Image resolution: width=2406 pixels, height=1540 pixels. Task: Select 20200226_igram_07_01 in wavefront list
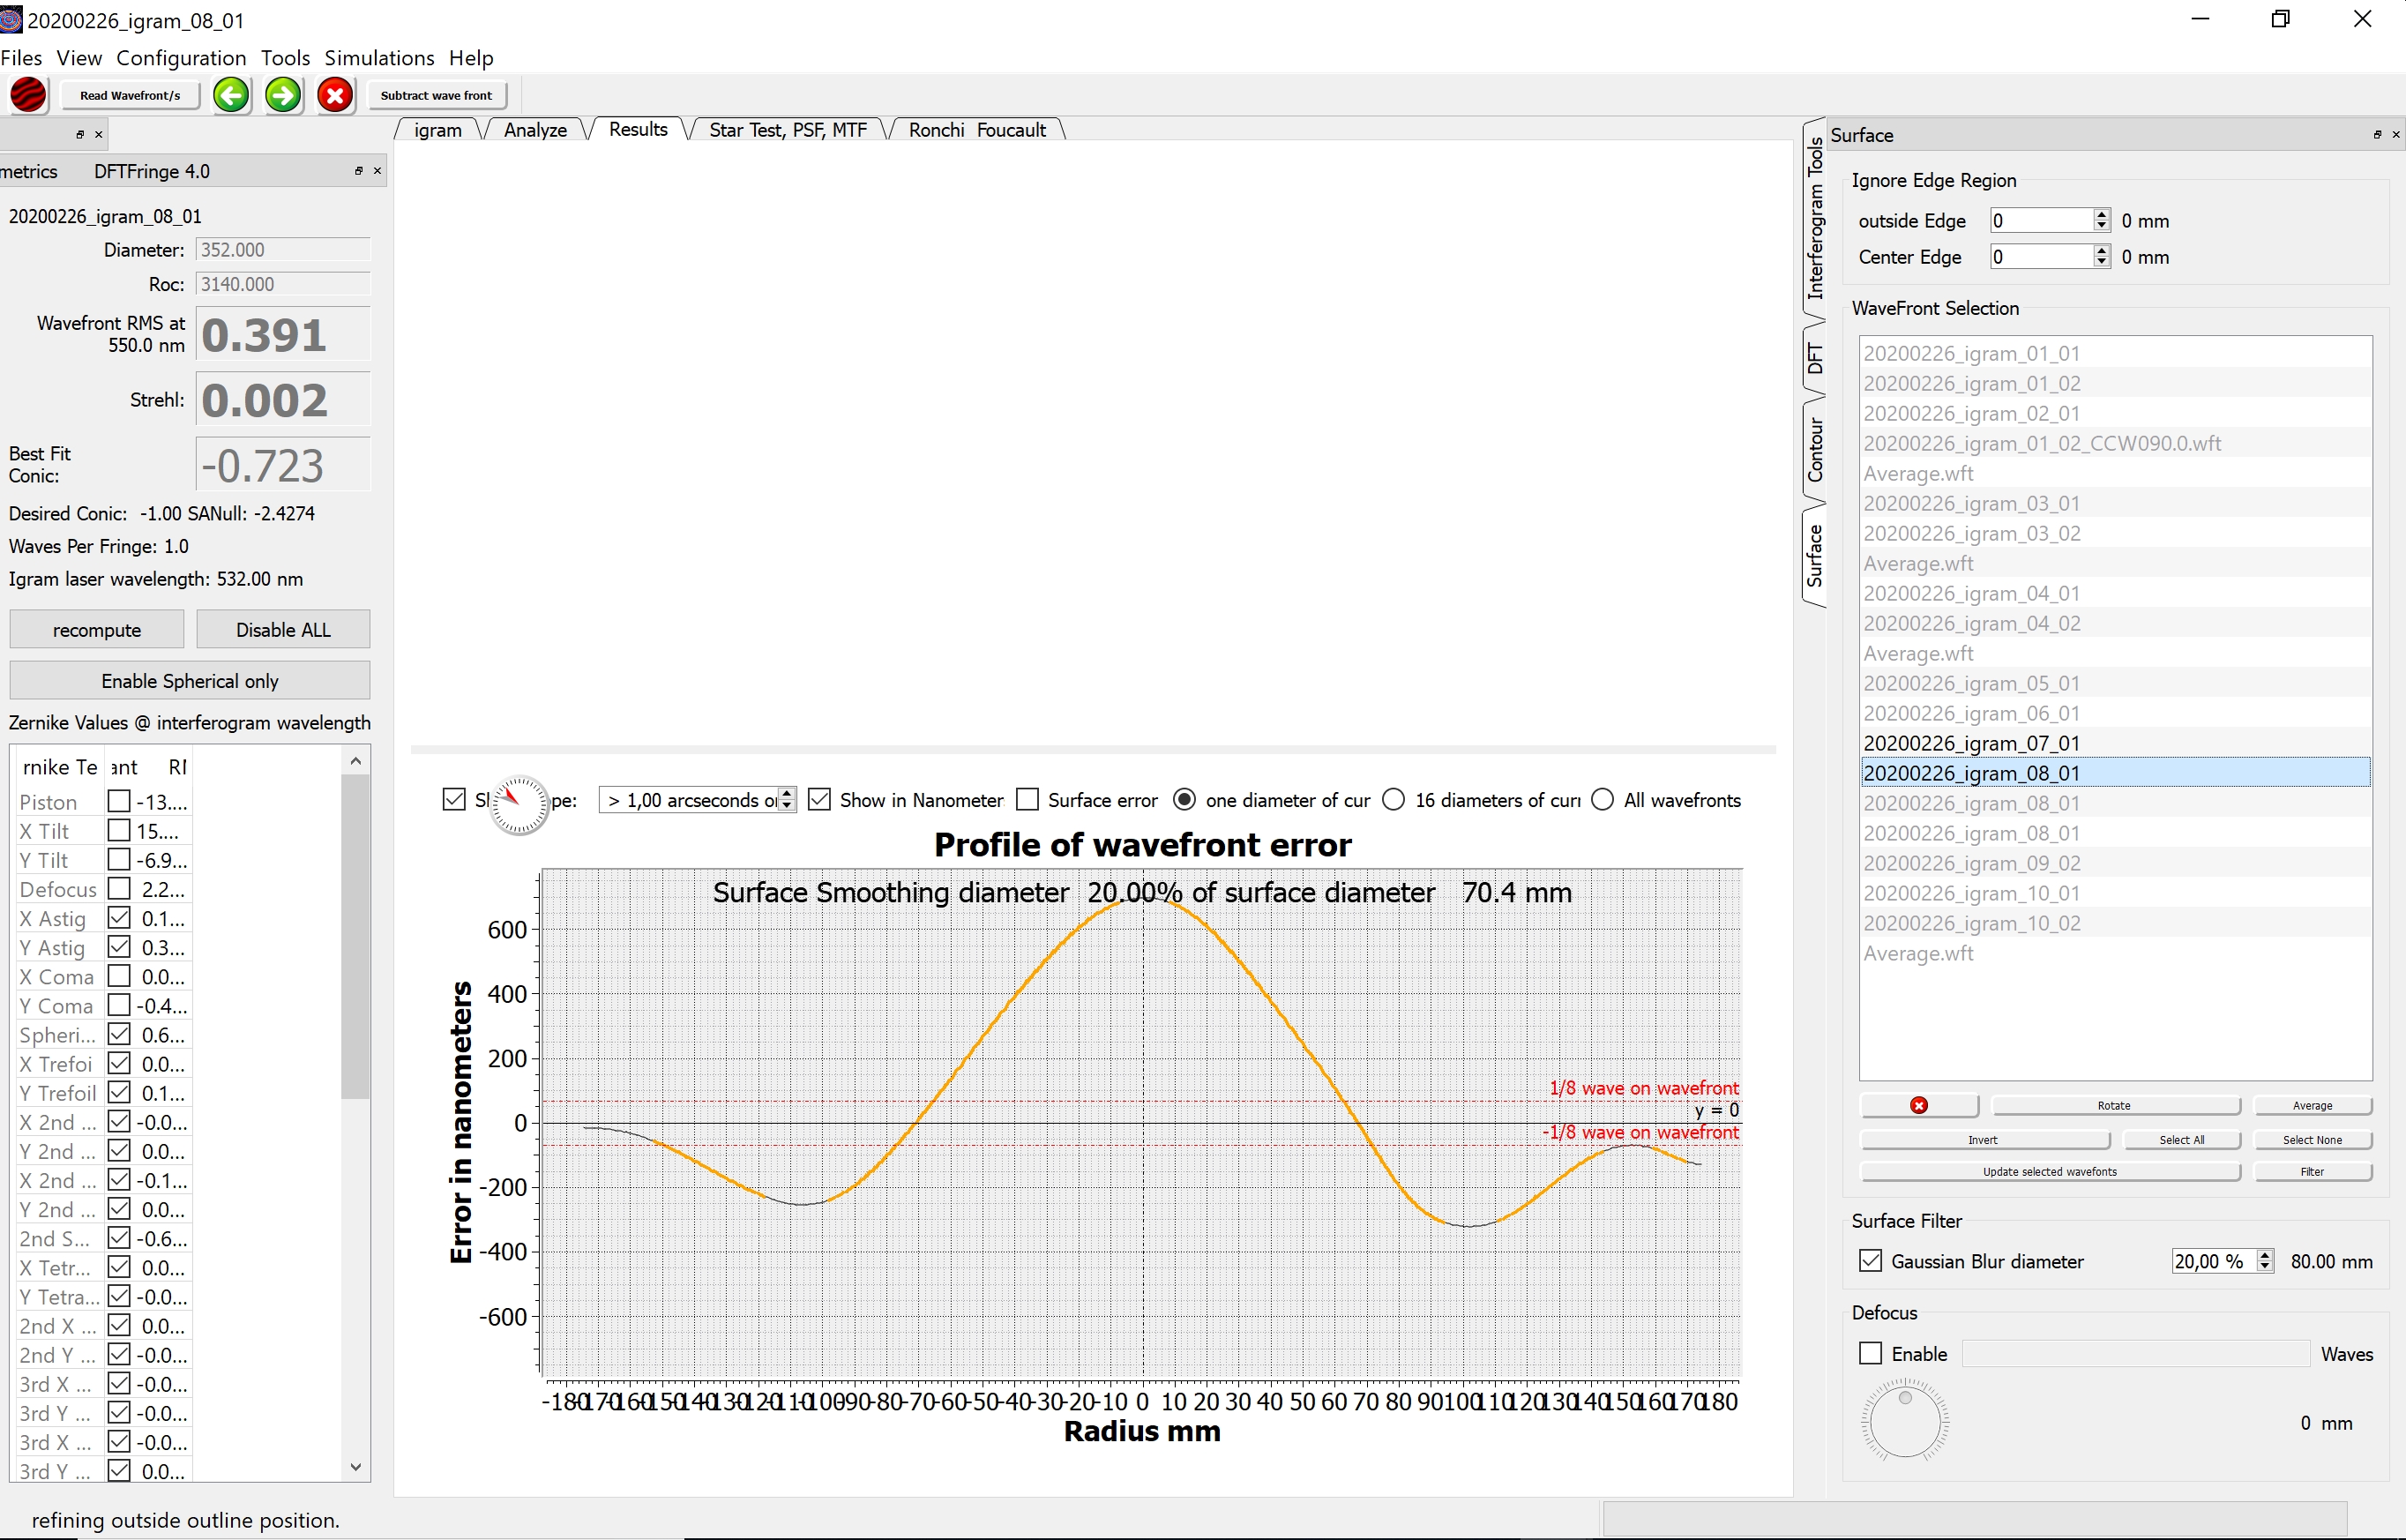(1971, 743)
